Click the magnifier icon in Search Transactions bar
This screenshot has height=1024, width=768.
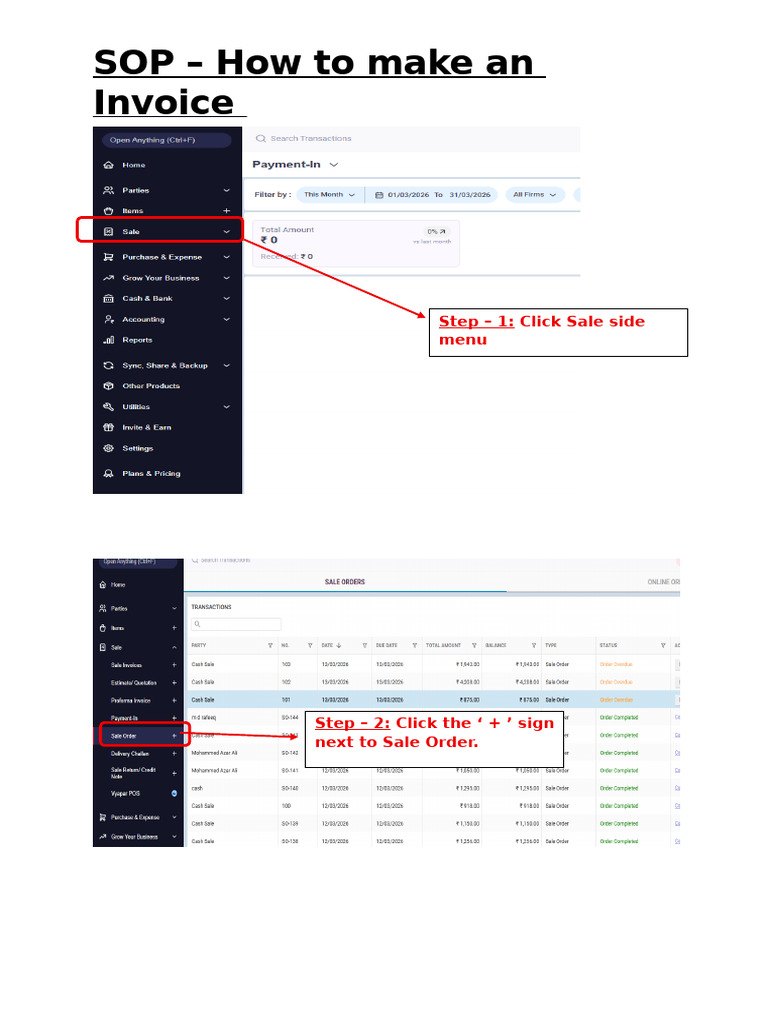click(x=261, y=138)
